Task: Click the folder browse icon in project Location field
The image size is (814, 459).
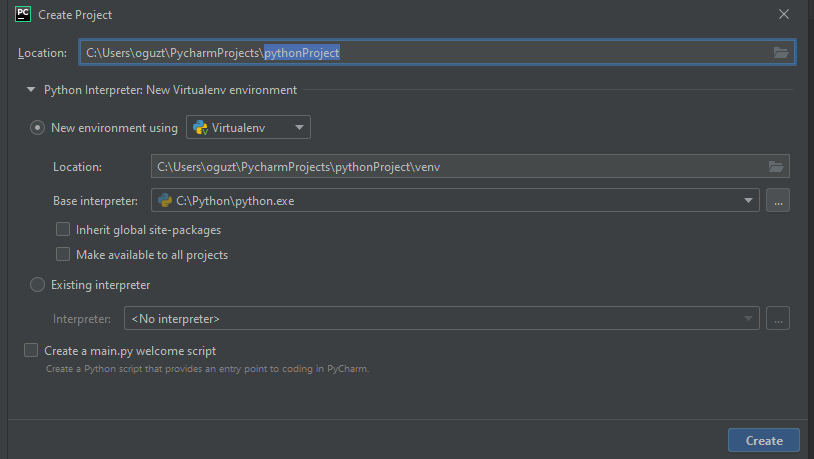Action: tap(781, 52)
